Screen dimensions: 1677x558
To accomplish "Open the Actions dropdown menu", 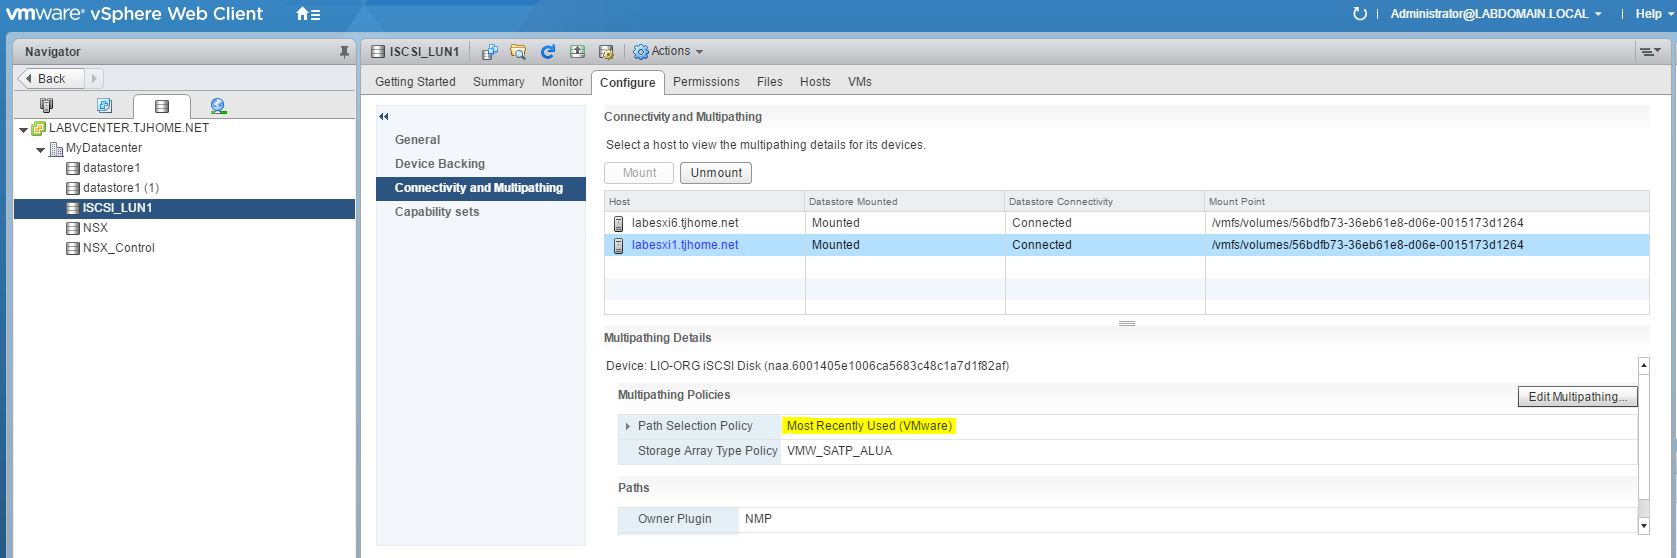I will pyautogui.click(x=668, y=51).
